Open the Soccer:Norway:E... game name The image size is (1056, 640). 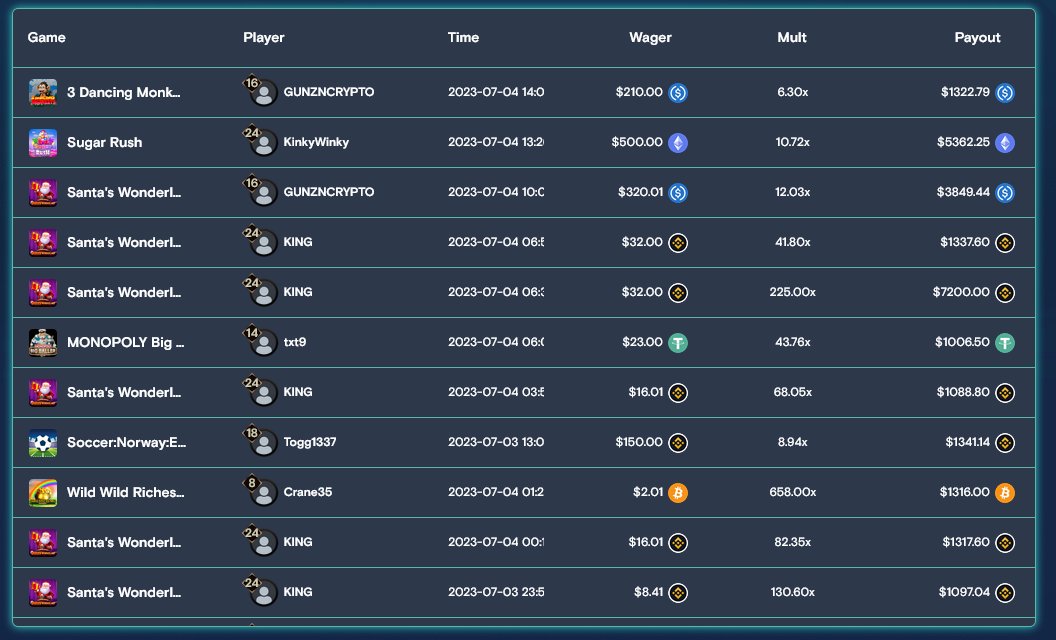pos(126,442)
